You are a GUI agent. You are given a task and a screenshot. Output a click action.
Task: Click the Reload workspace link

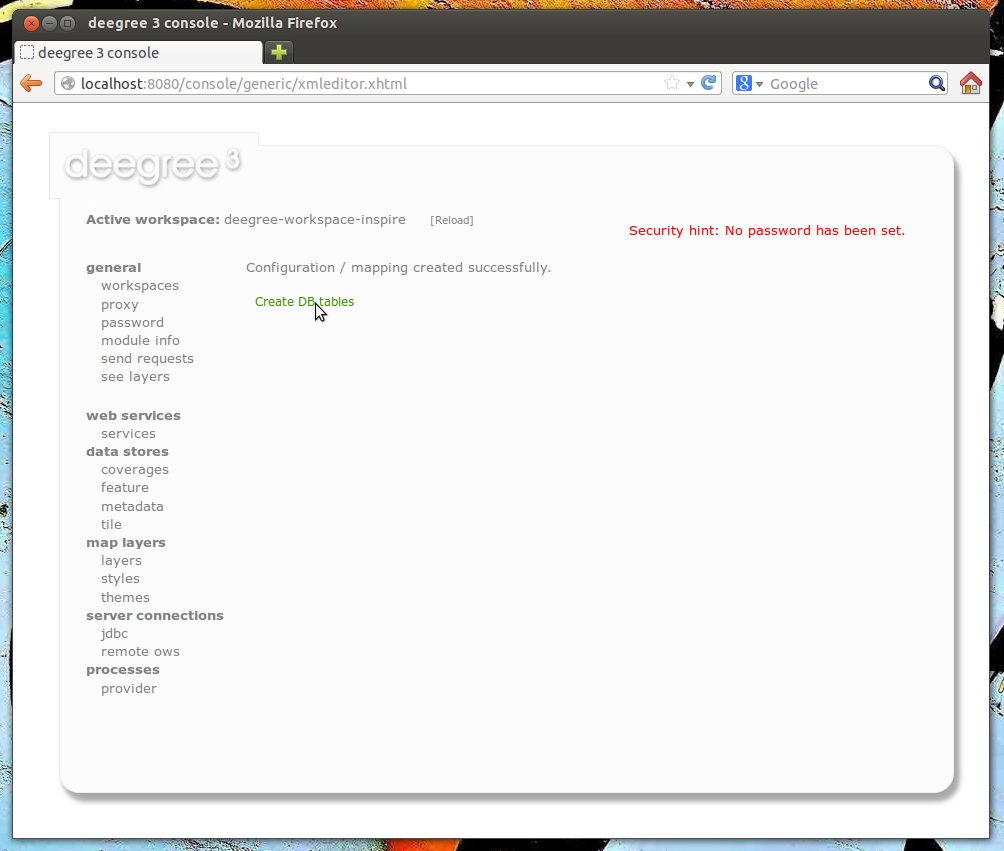pos(451,220)
